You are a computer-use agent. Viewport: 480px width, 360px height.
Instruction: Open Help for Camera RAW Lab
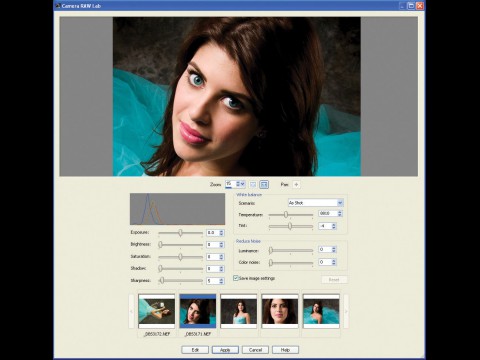[x=285, y=350]
